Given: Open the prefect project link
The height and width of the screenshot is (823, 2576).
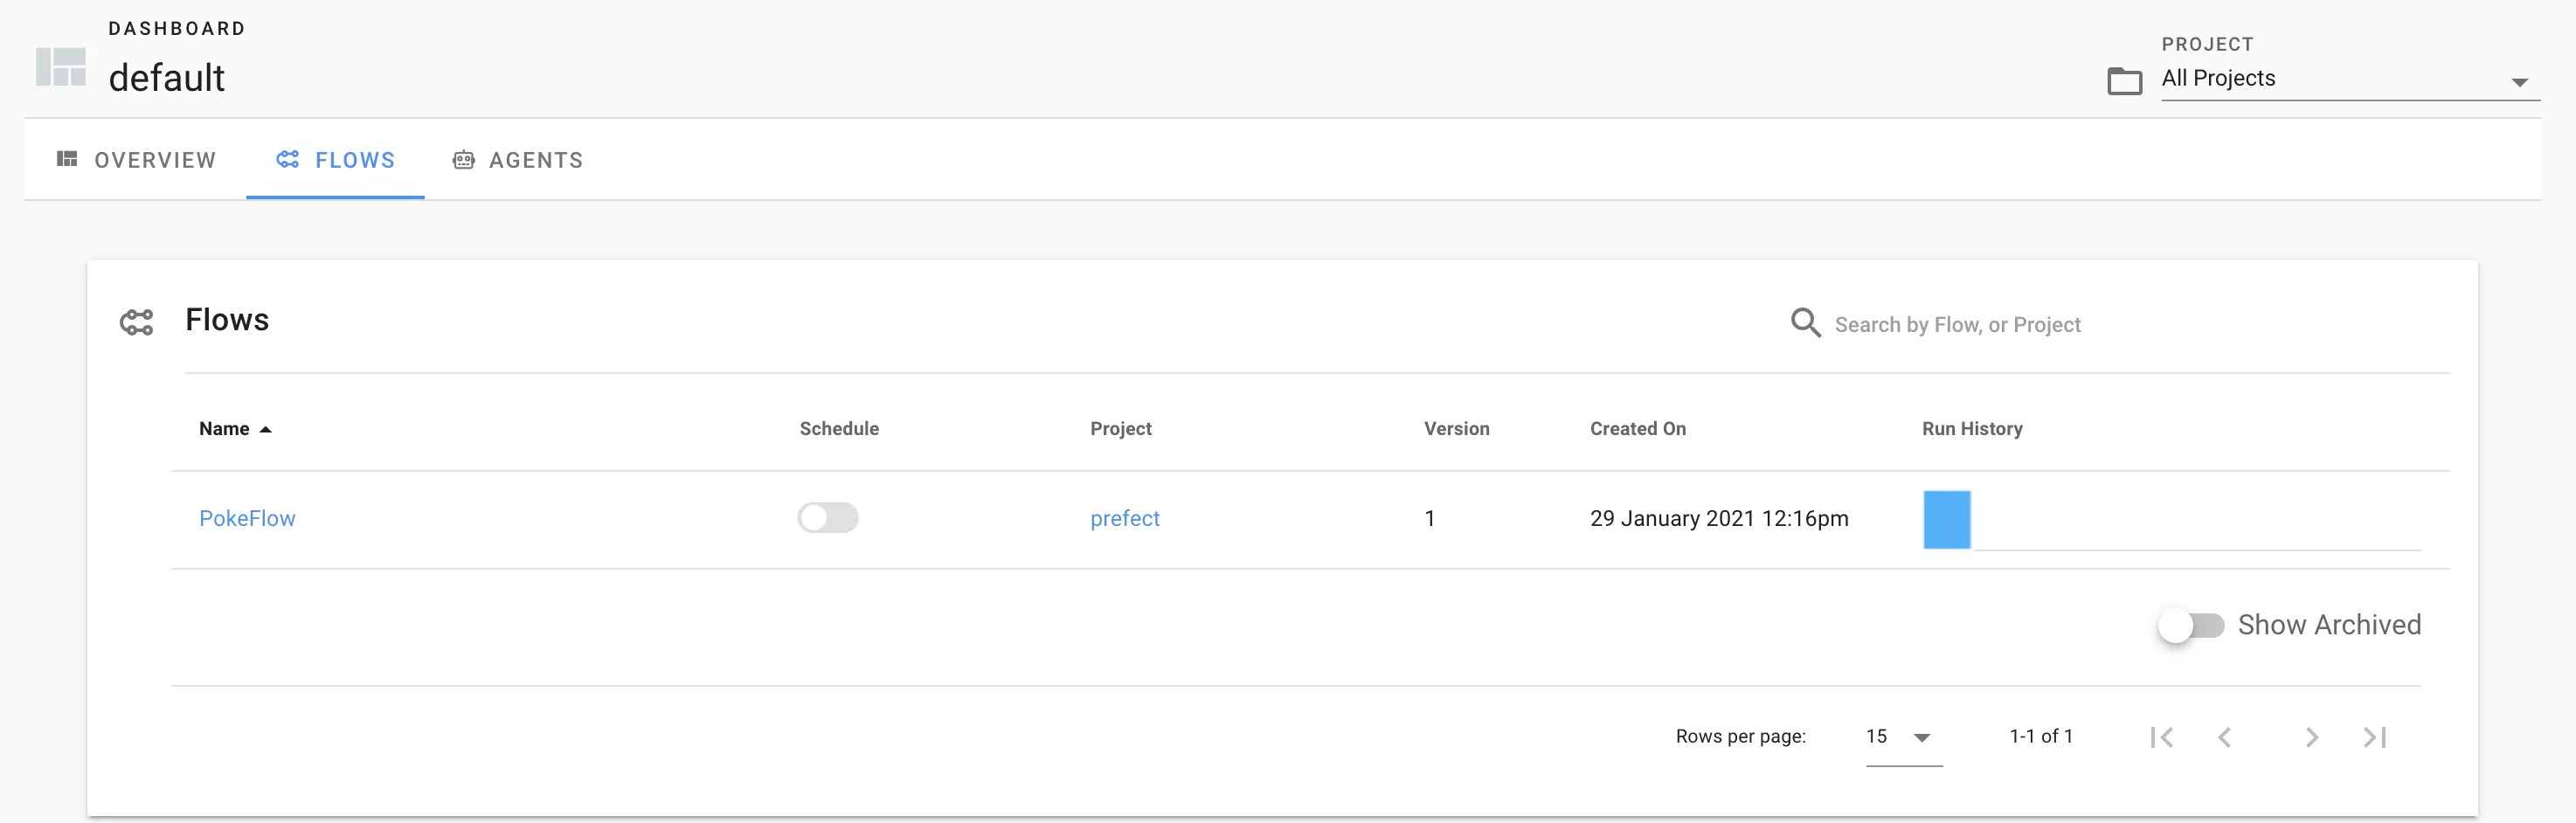Looking at the screenshot, I should (1124, 518).
